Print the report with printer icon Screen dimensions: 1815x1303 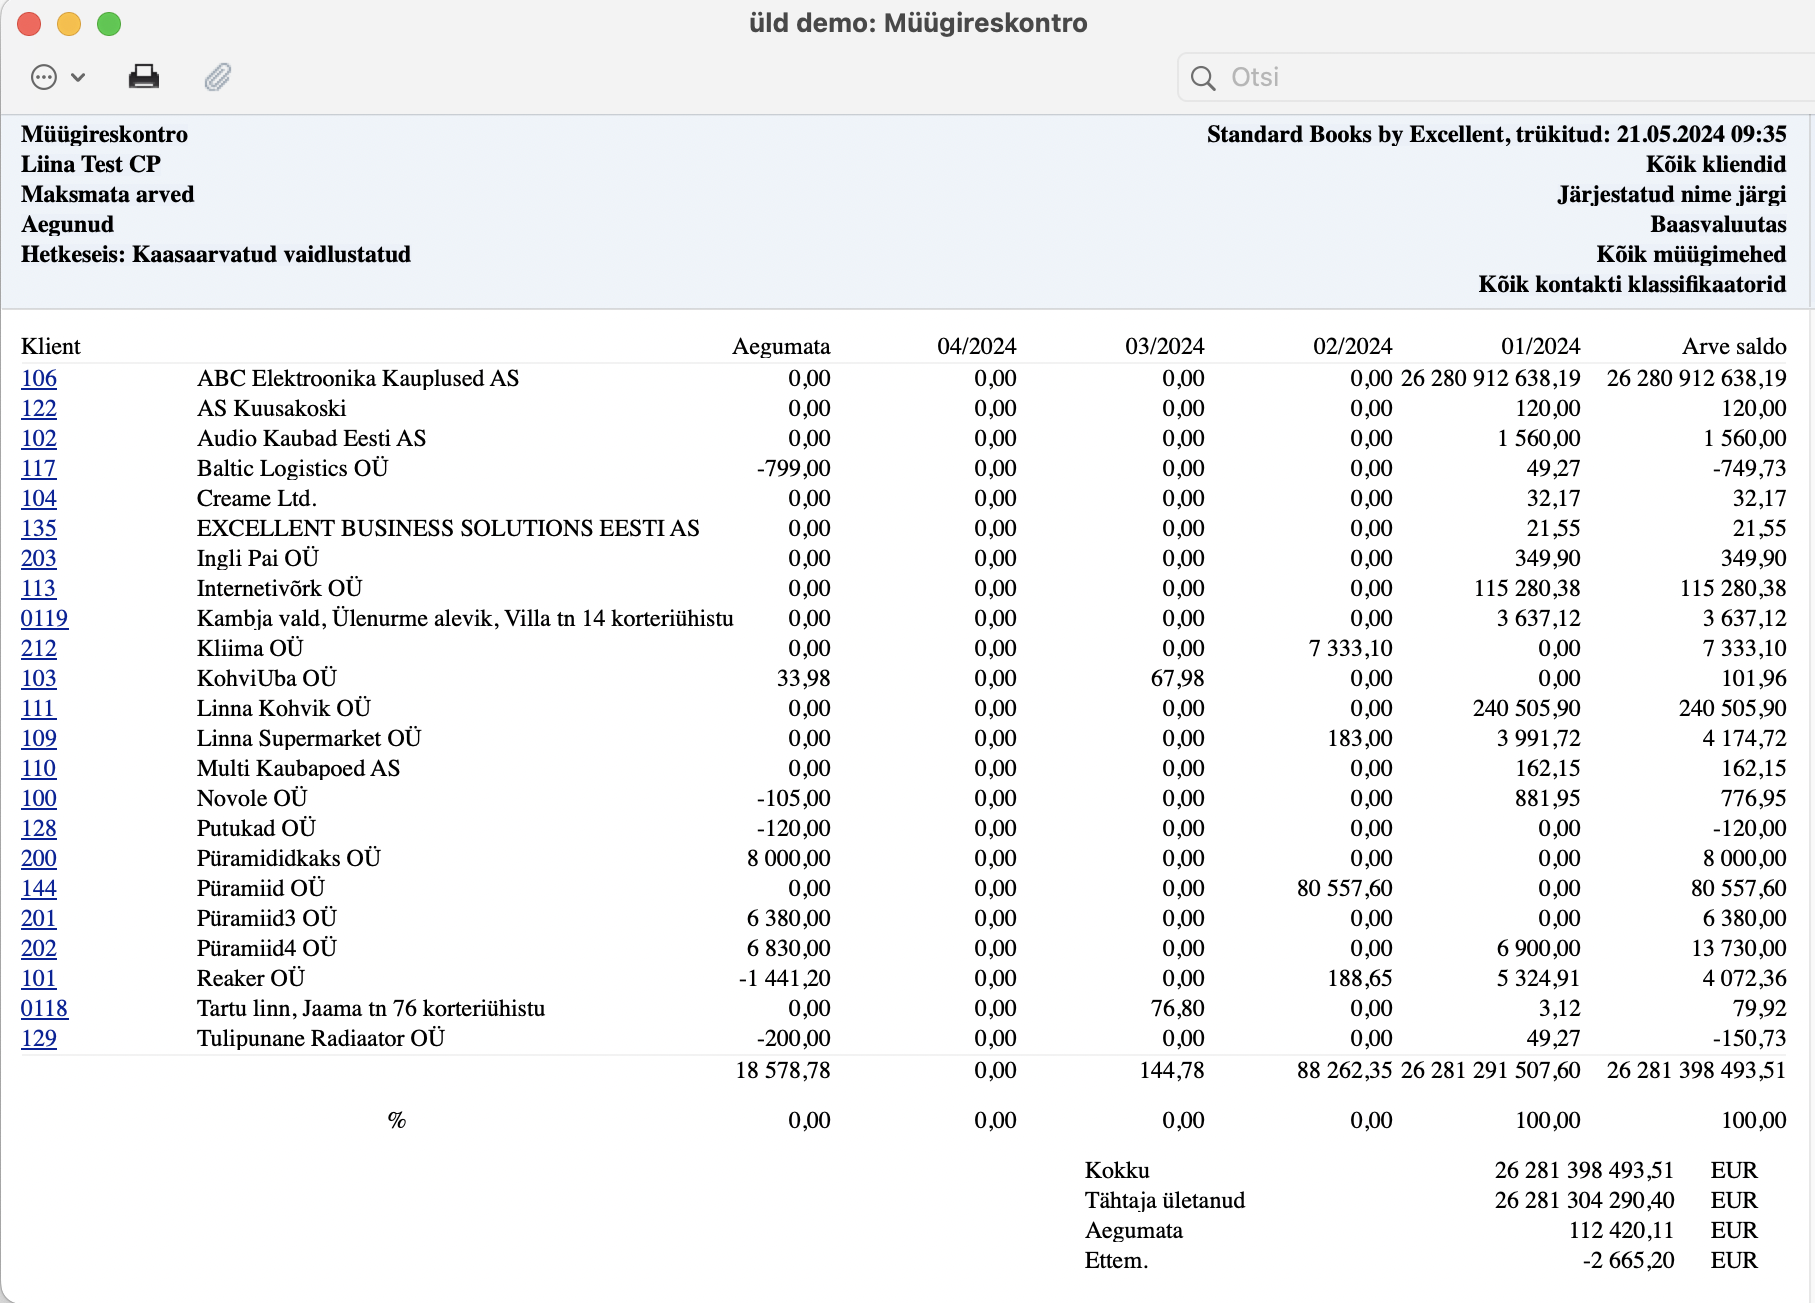[x=144, y=77]
